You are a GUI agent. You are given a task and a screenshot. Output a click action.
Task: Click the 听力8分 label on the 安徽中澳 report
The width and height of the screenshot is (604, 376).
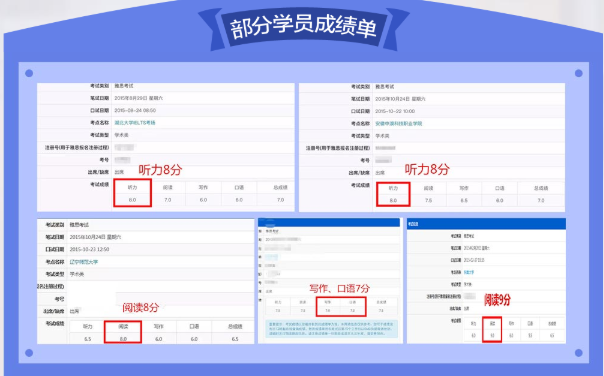click(x=427, y=169)
